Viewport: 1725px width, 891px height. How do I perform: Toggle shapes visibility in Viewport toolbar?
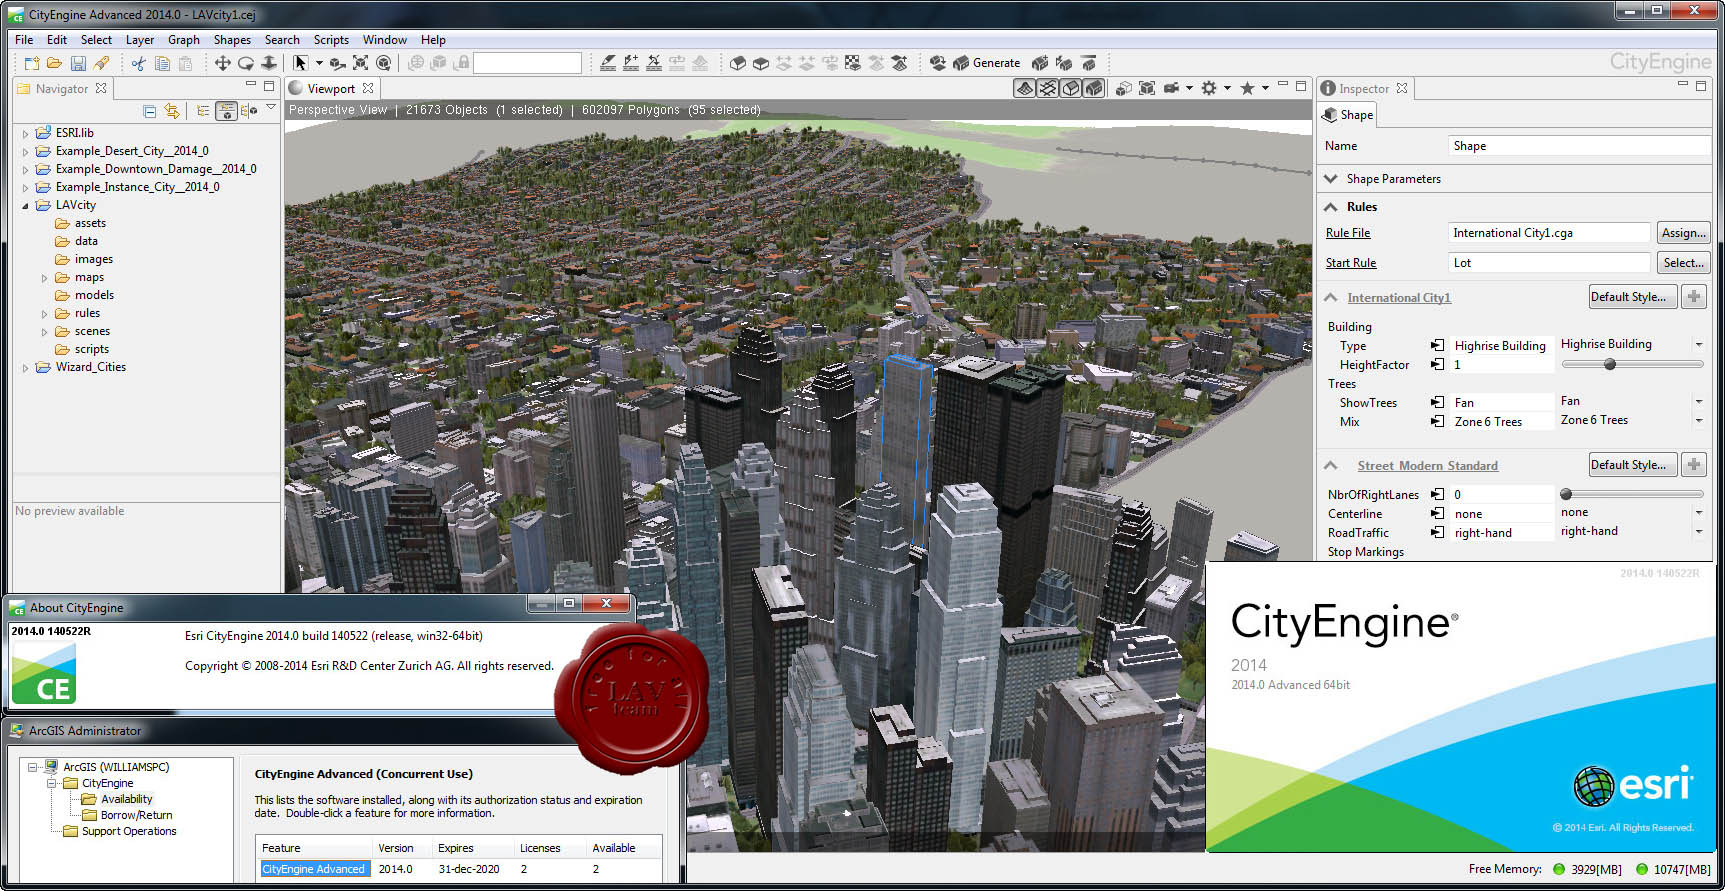(1071, 88)
